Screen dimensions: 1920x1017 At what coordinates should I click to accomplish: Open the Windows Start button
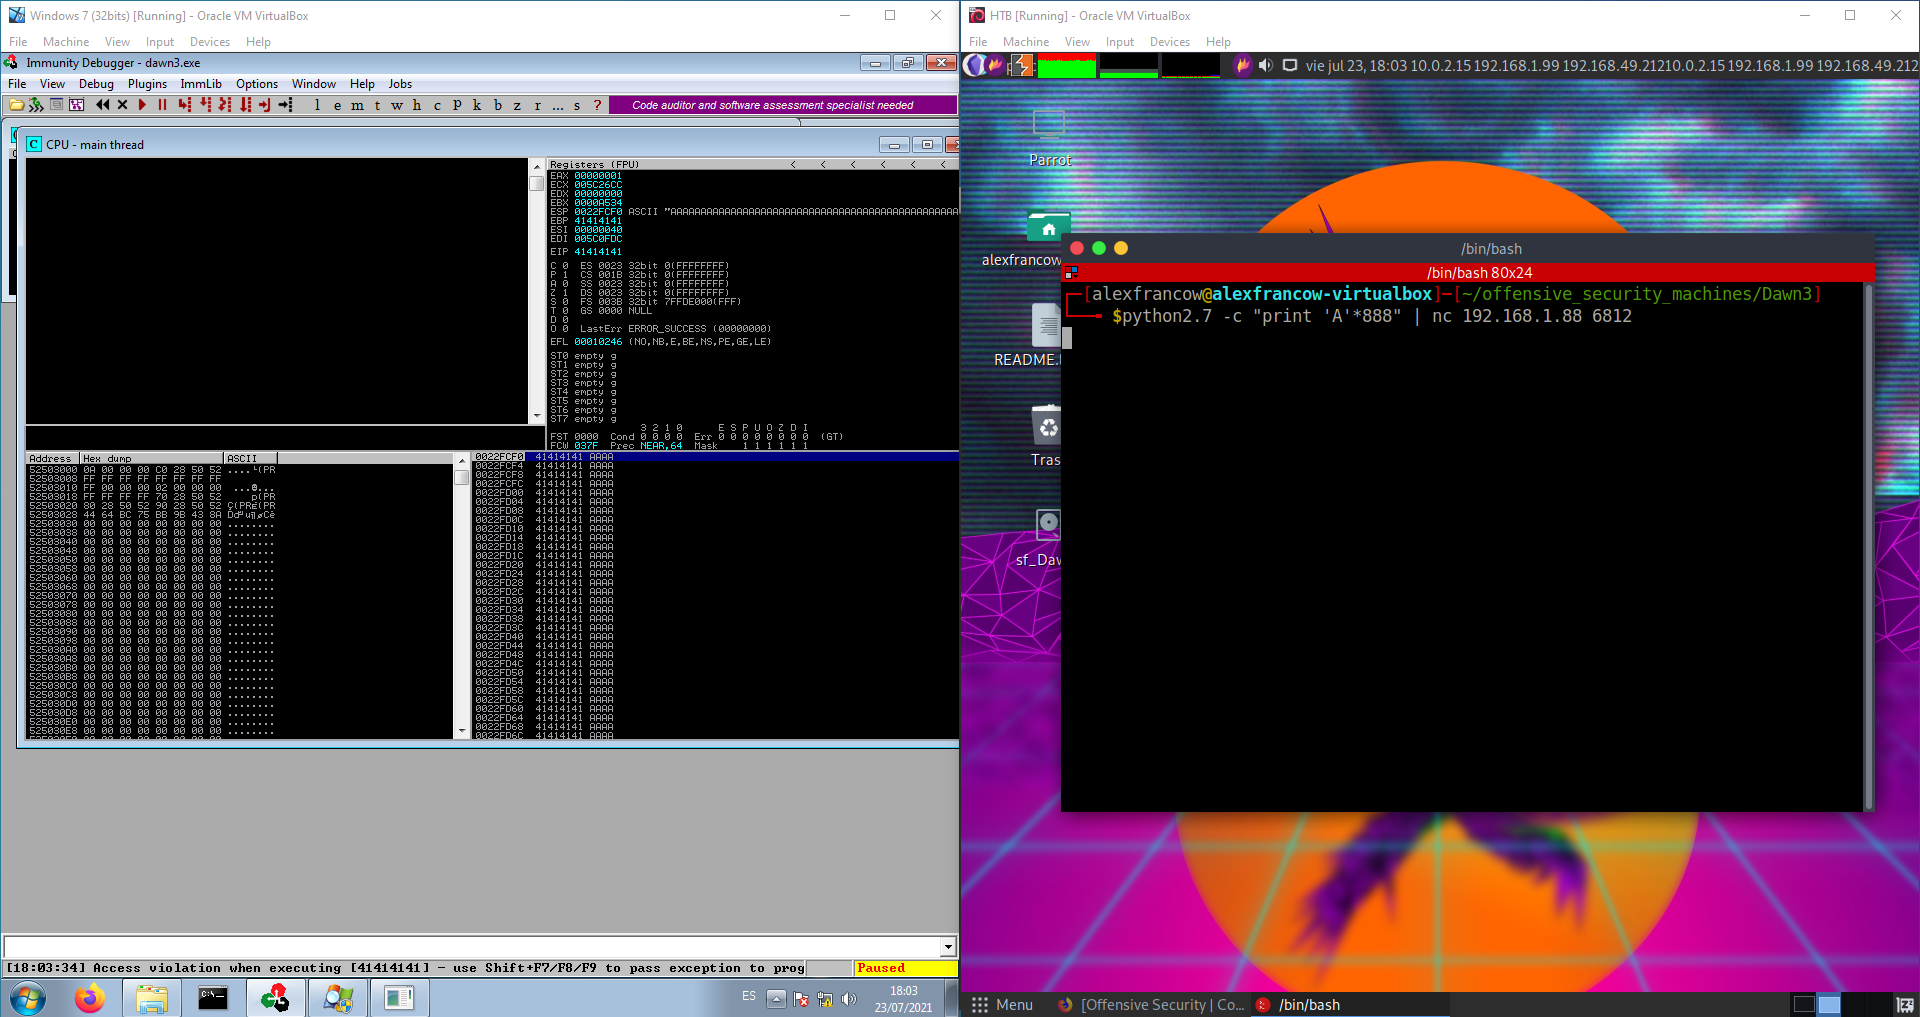tap(28, 998)
